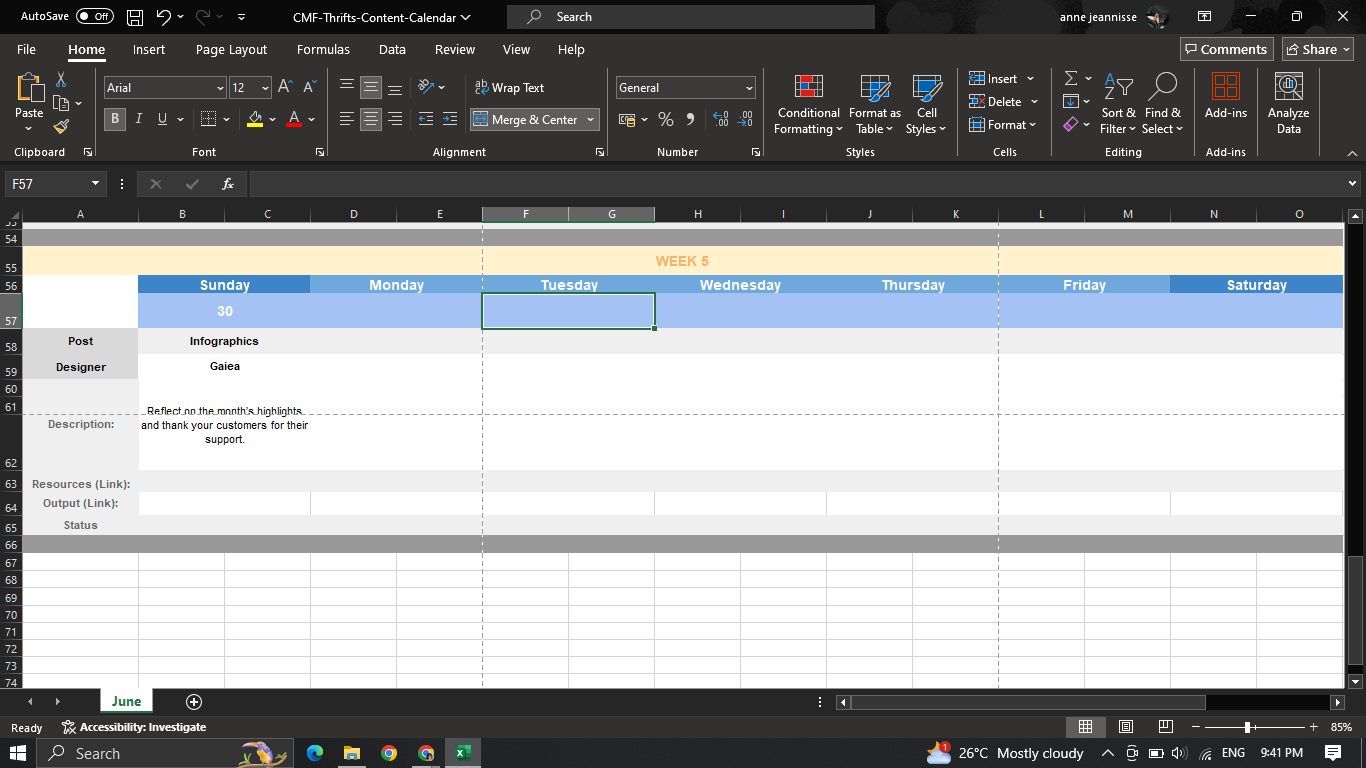The image size is (1366, 768).
Task: Switch to Review tab
Action: coord(455,49)
